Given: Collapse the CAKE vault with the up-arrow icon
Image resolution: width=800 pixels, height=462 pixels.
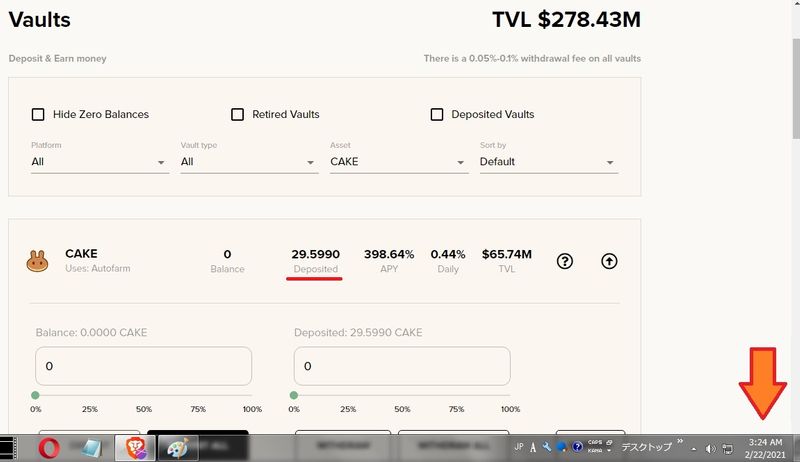Looking at the screenshot, I should [609, 261].
